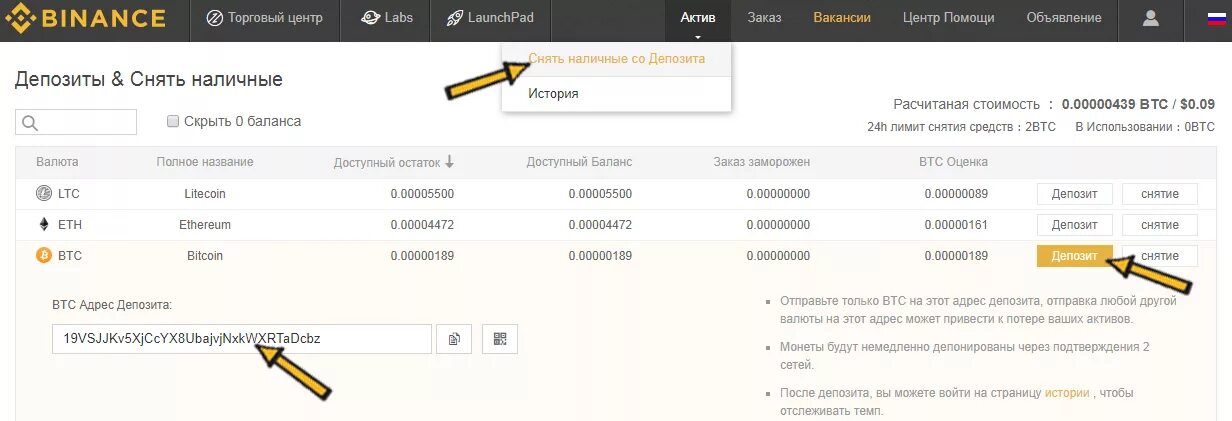This screenshot has width=1232, height=421.
Task: Click Bitcoin name cell
Action: (205, 256)
